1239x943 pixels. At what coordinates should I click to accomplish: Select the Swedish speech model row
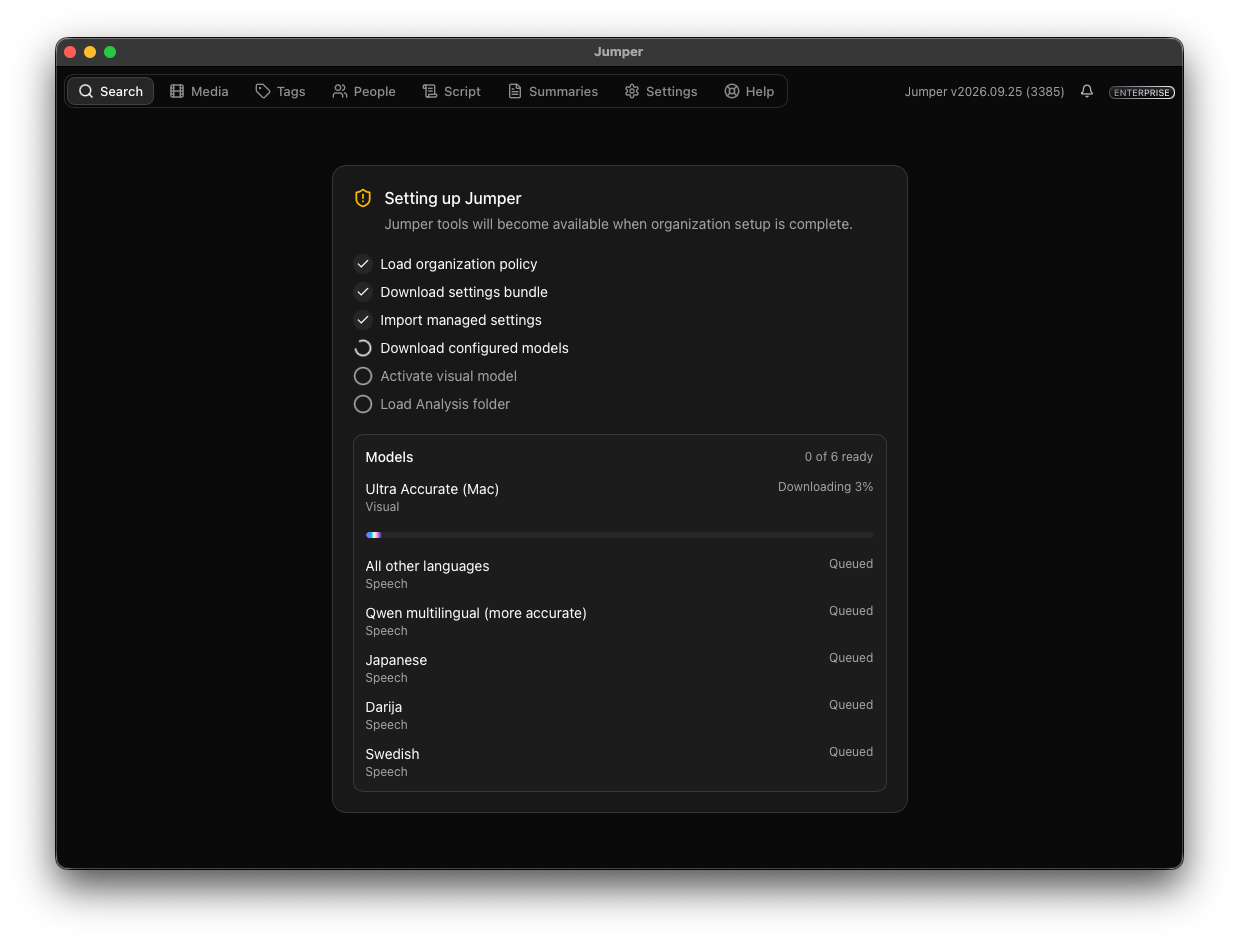(619, 762)
